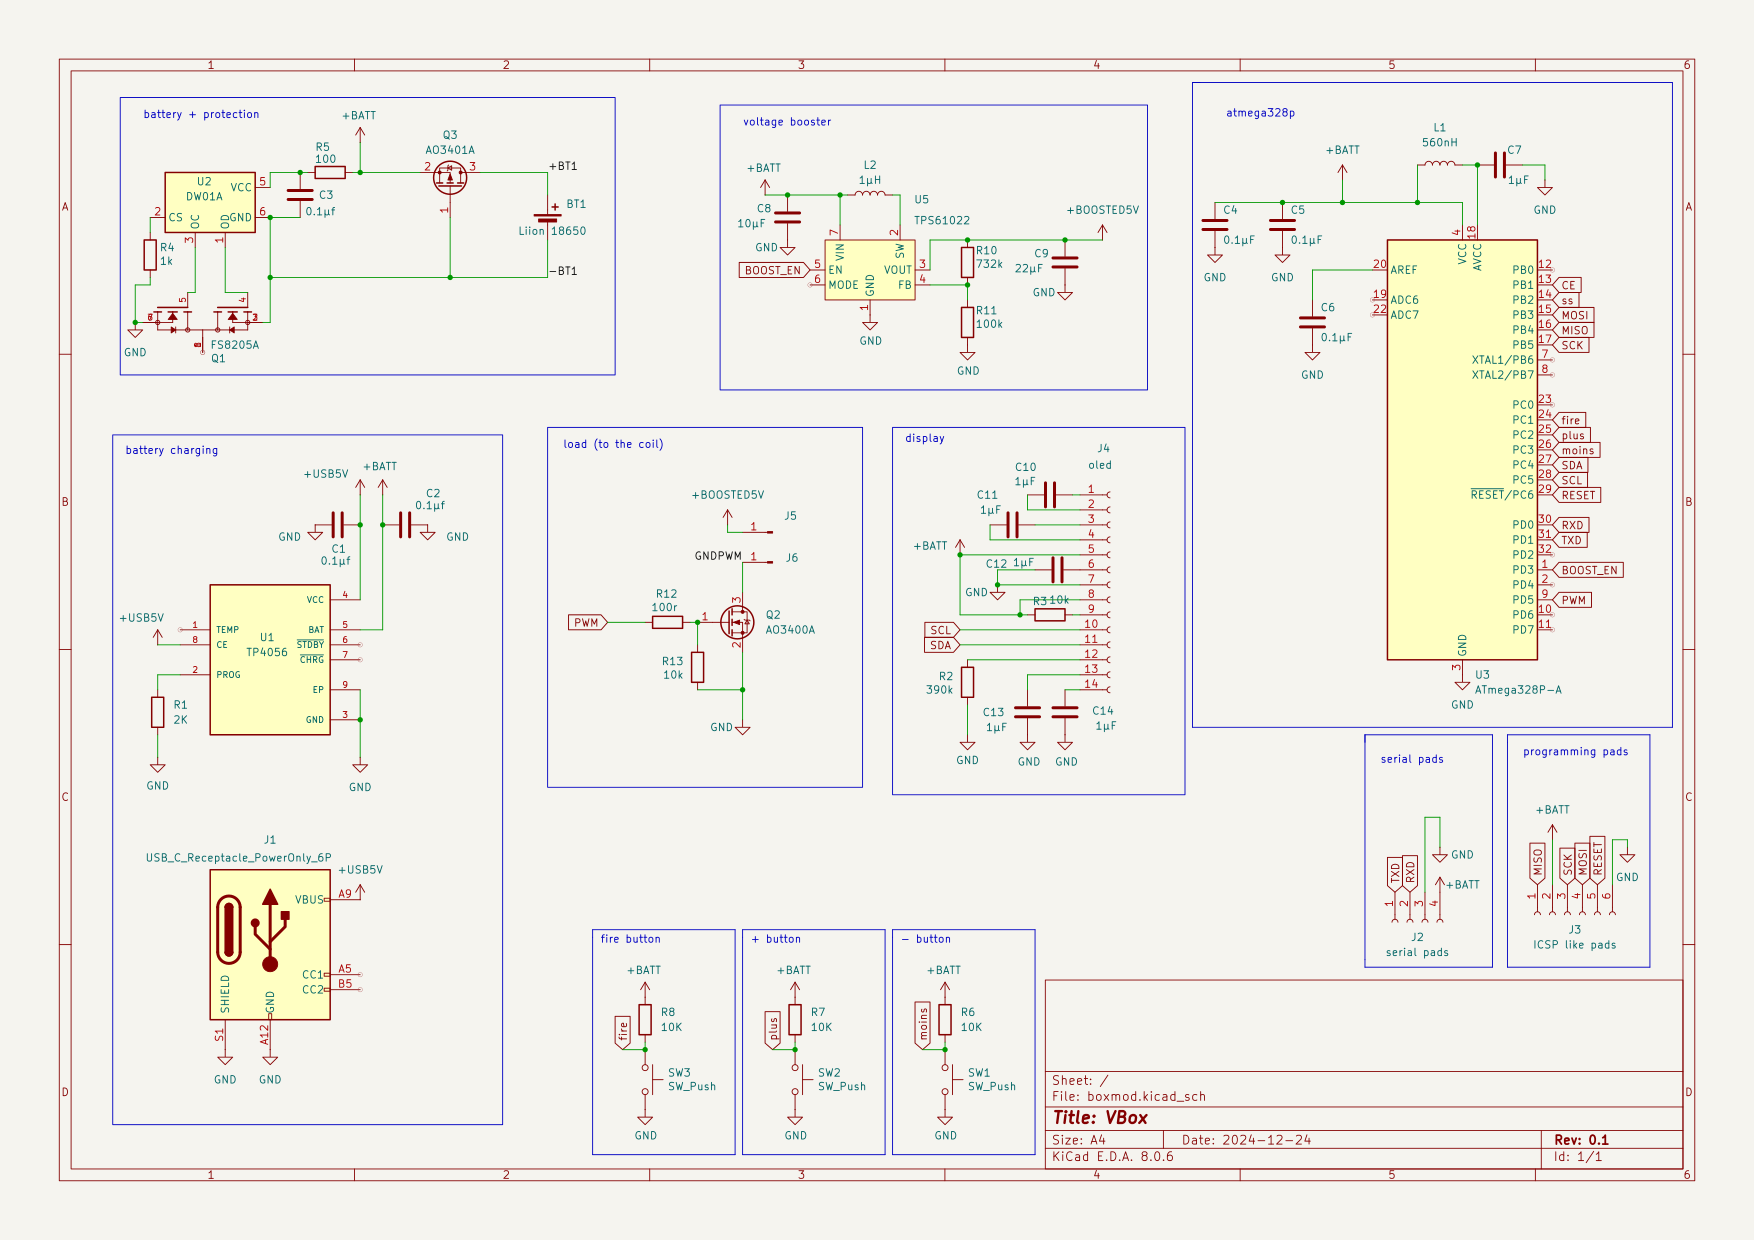Select inductor L1 560nH symbol
1754x1240 pixels.
click(1439, 165)
